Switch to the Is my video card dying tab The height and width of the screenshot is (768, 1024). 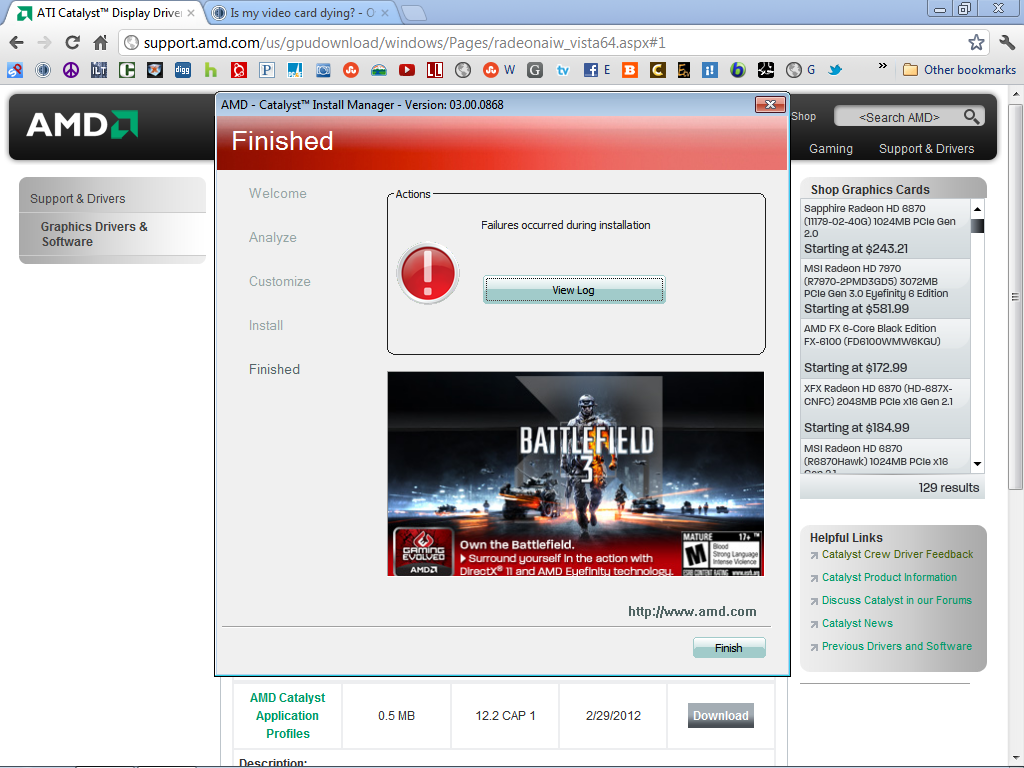[301, 13]
